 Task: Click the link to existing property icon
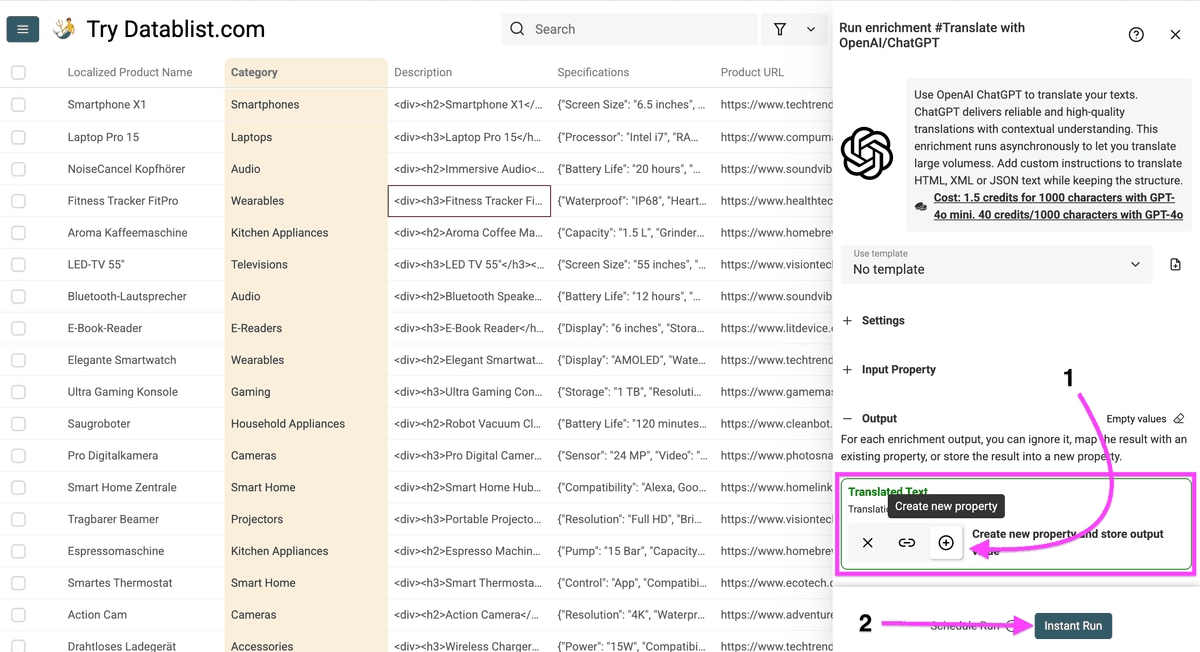(x=907, y=542)
